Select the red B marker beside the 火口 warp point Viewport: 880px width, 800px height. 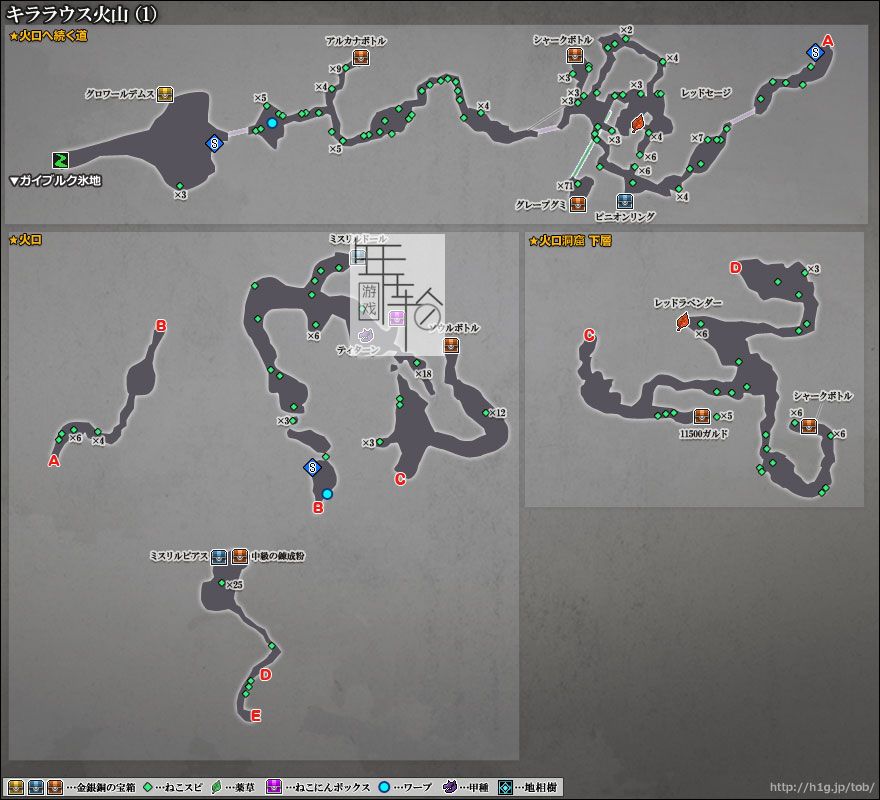[x=318, y=508]
